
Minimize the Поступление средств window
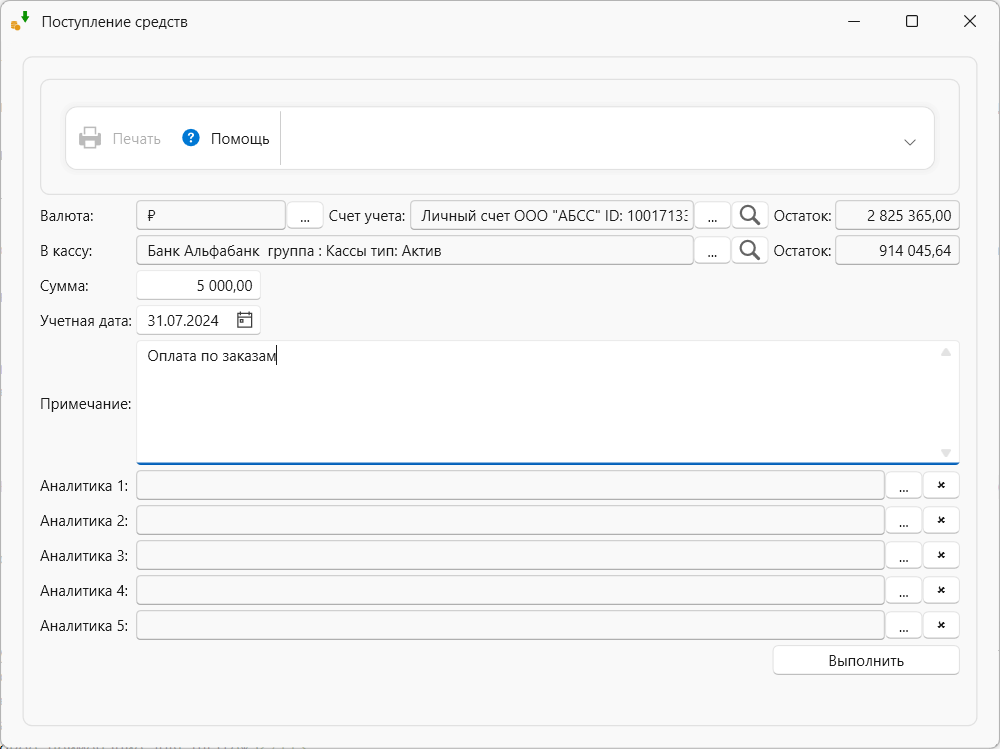[x=854, y=21]
